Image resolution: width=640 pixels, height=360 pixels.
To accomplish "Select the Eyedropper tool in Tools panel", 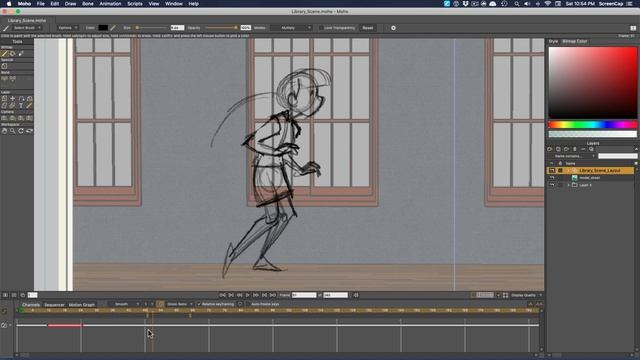I will coord(21,53).
